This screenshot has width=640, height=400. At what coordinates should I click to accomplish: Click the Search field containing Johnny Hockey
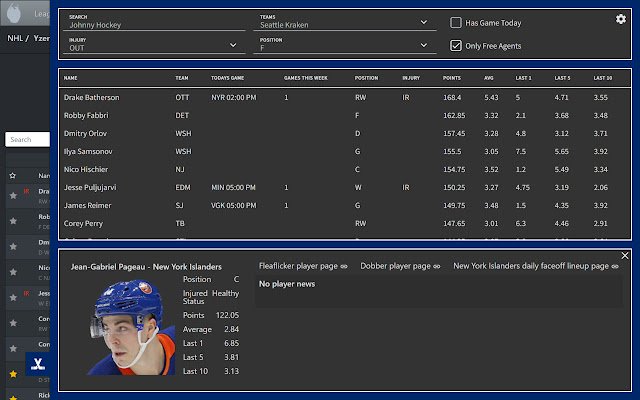point(154,22)
